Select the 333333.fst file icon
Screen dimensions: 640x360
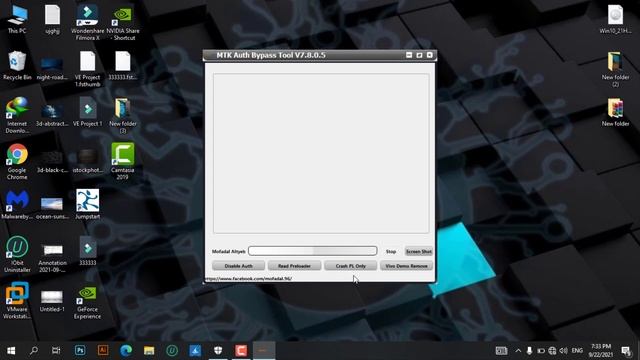(122, 65)
